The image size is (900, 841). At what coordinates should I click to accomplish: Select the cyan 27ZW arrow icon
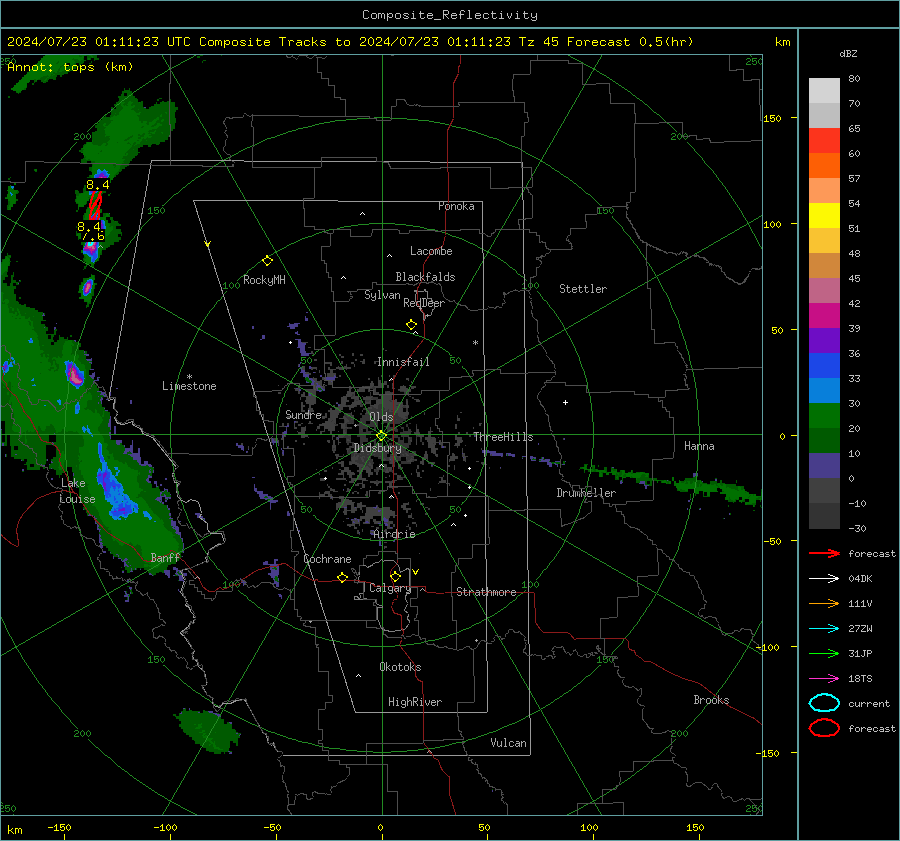pyautogui.click(x=824, y=629)
